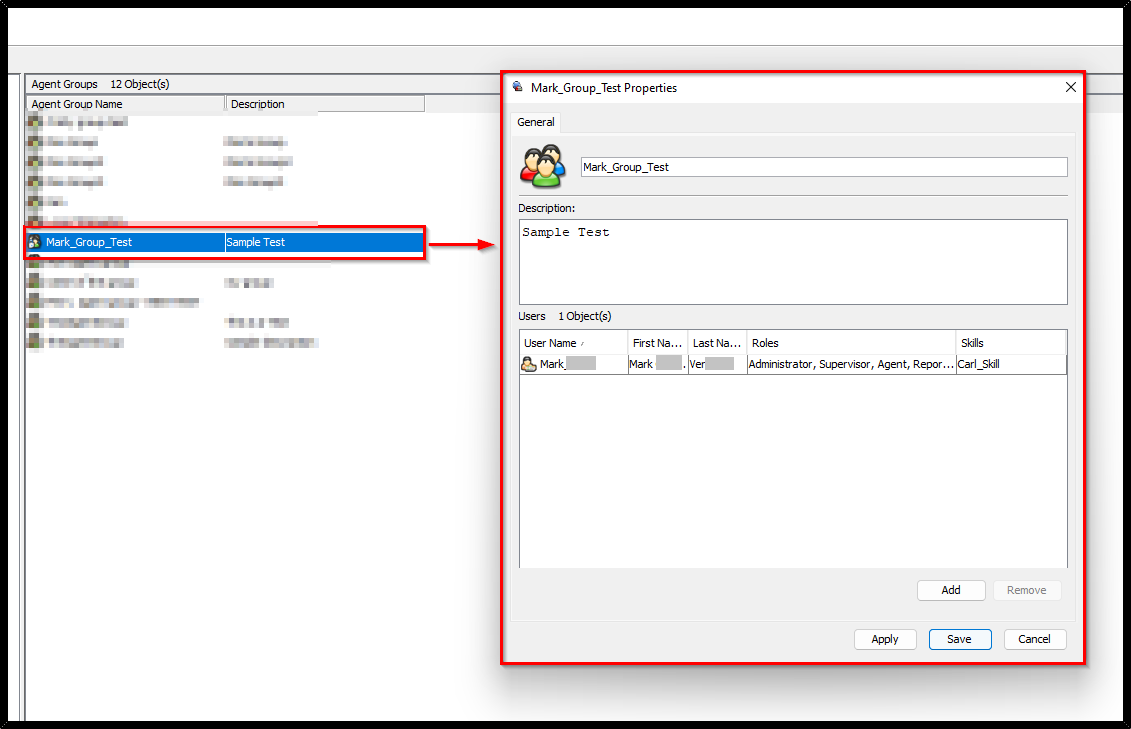The width and height of the screenshot is (1131, 729).
Task: Open the General tab
Action: (536, 123)
